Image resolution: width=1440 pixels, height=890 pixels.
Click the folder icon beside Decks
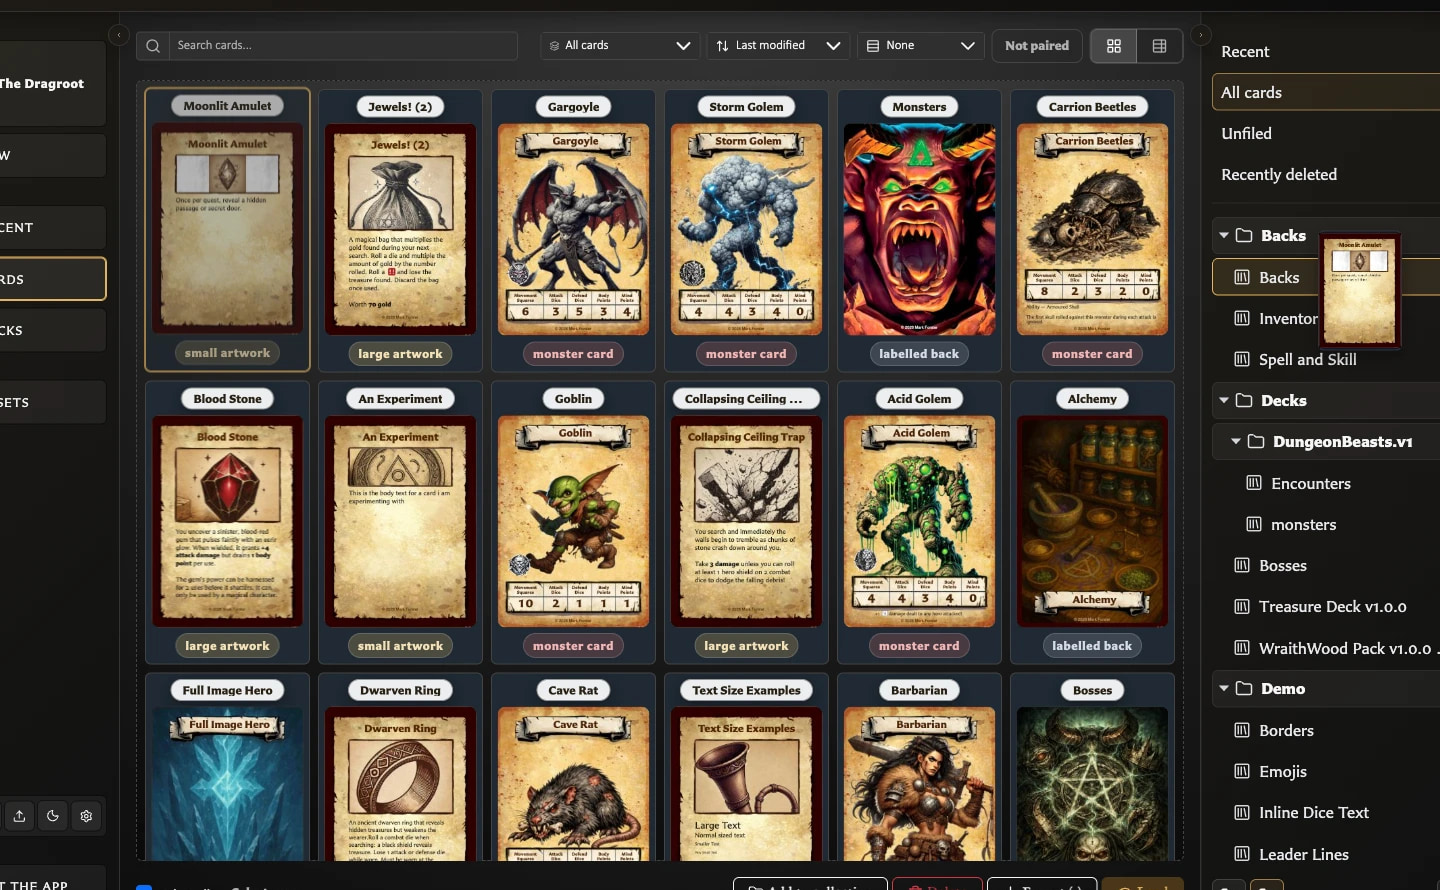coord(1244,400)
